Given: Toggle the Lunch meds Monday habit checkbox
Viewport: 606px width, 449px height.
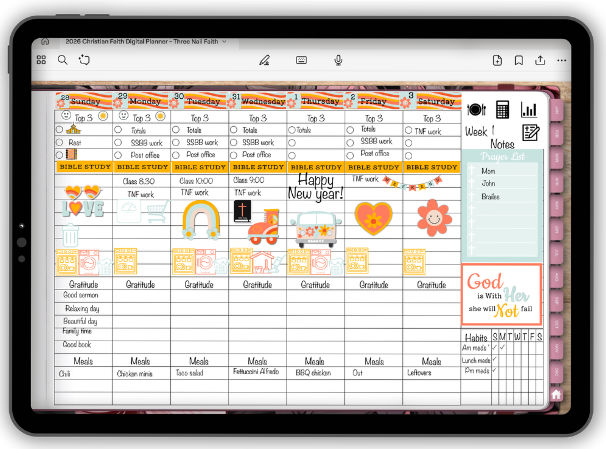Looking at the screenshot, I should (504, 358).
